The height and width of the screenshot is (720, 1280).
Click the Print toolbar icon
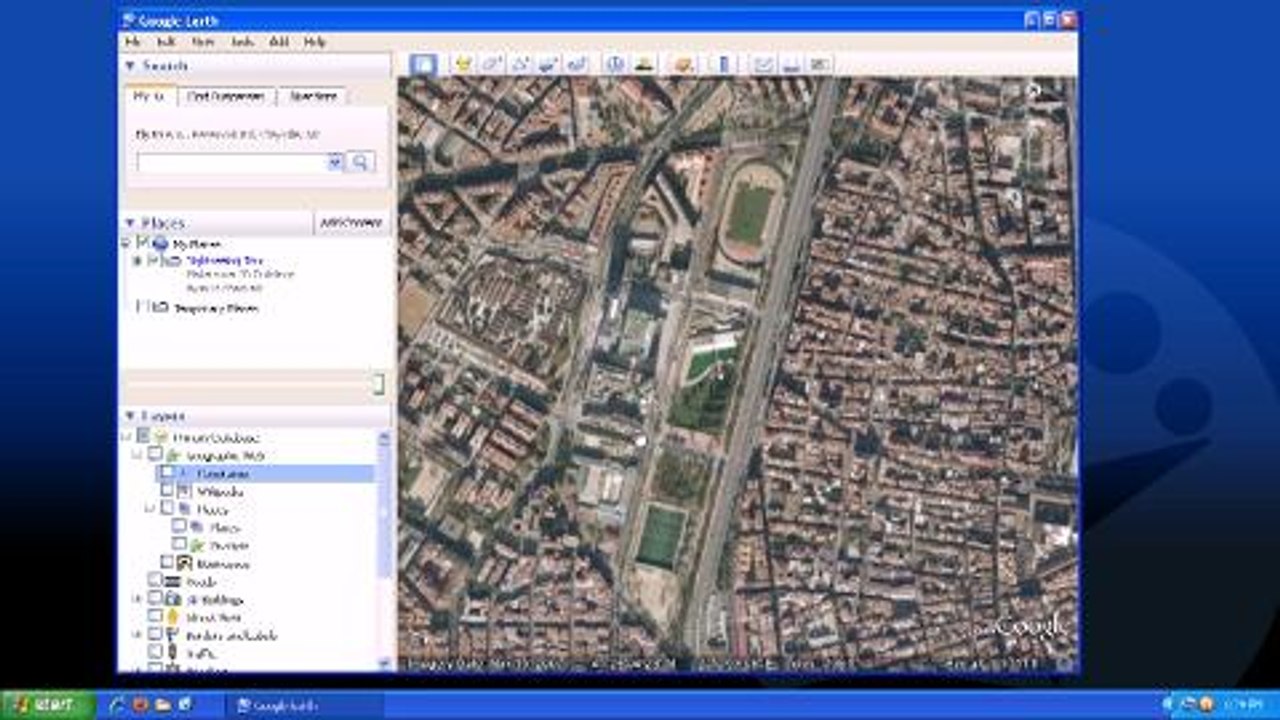point(792,64)
